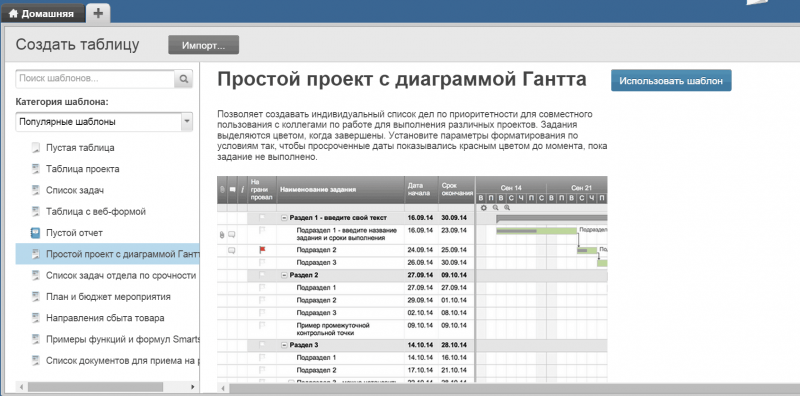Open new tab with plus icon
The width and height of the screenshot is (800, 396).
[98, 13]
